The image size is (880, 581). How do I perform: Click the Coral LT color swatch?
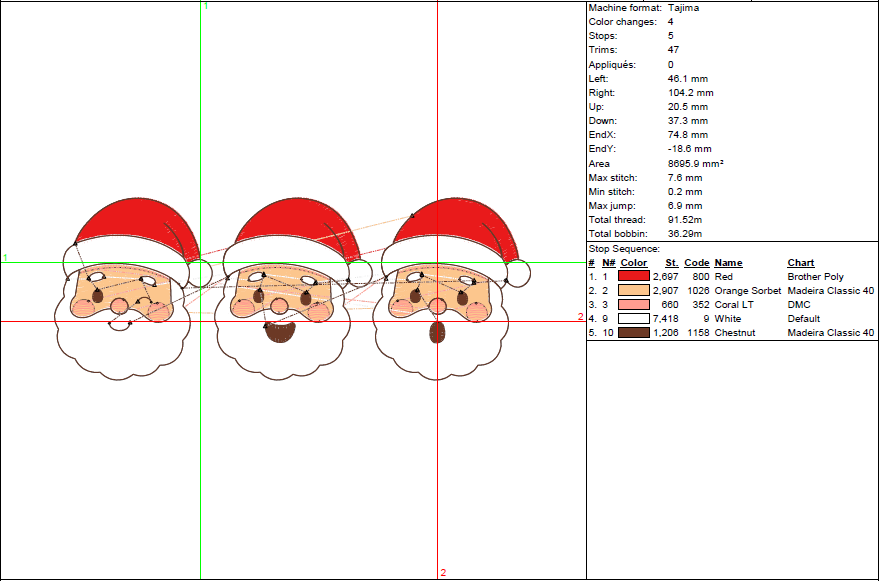[x=633, y=305]
